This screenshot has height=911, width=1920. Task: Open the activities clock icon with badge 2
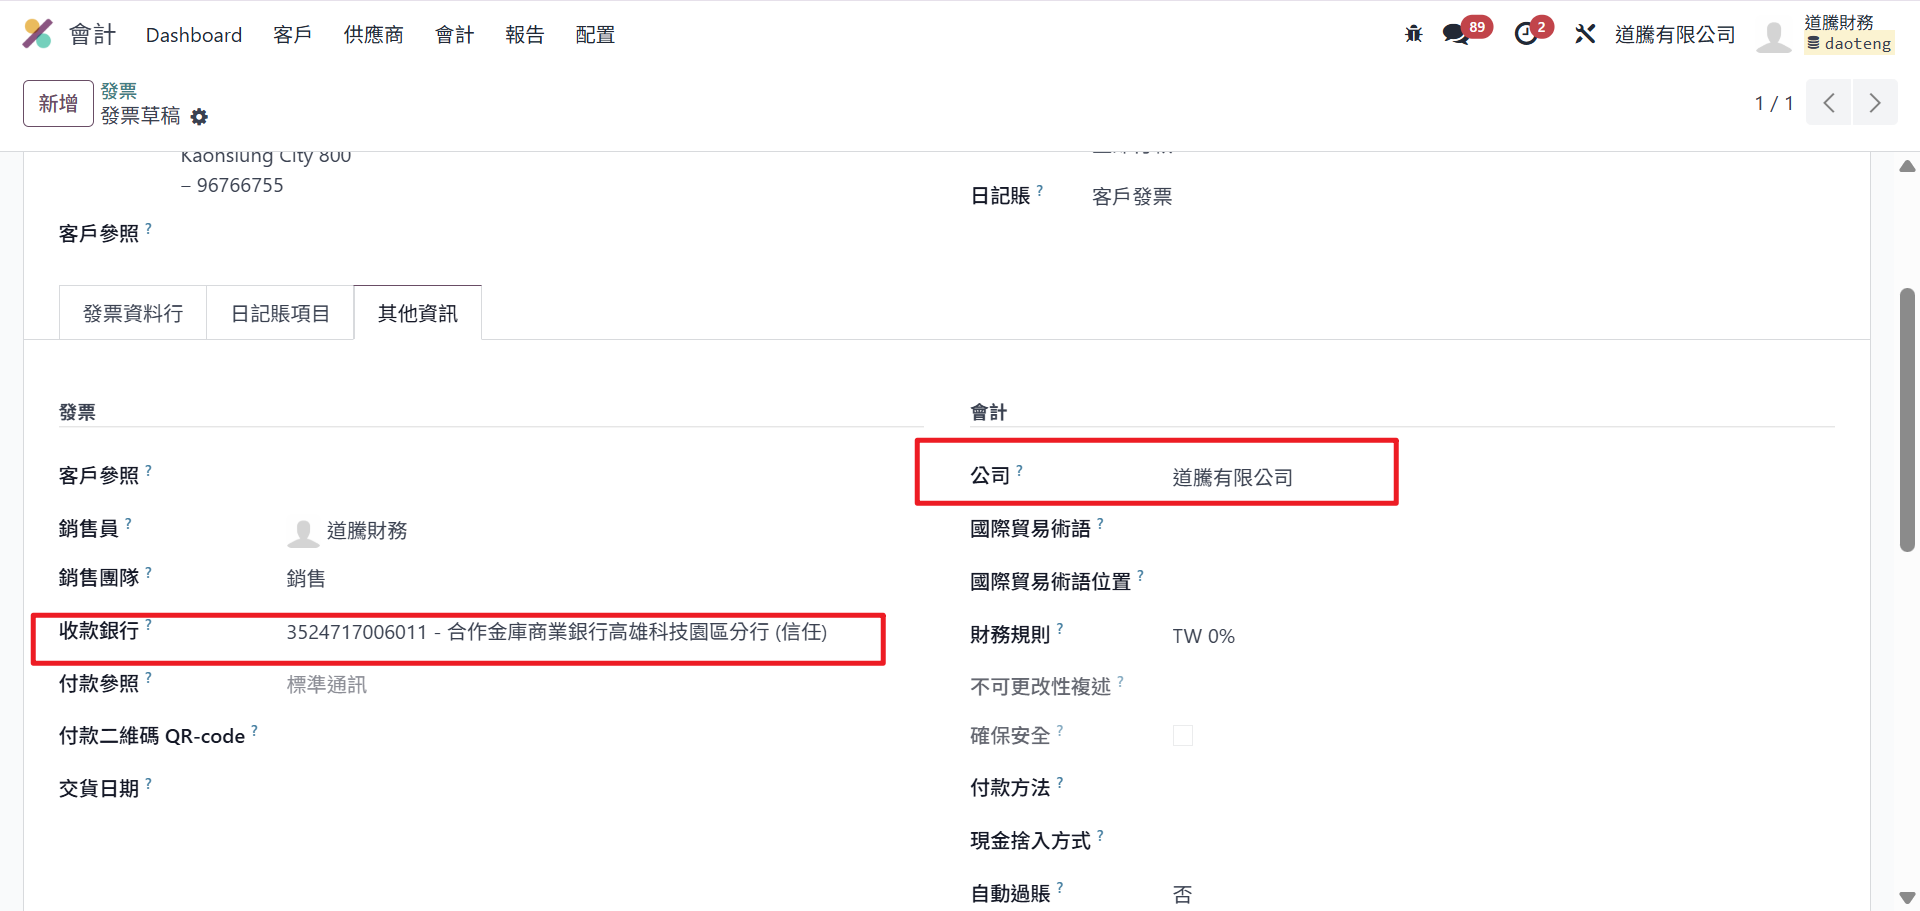tap(1526, 34)
